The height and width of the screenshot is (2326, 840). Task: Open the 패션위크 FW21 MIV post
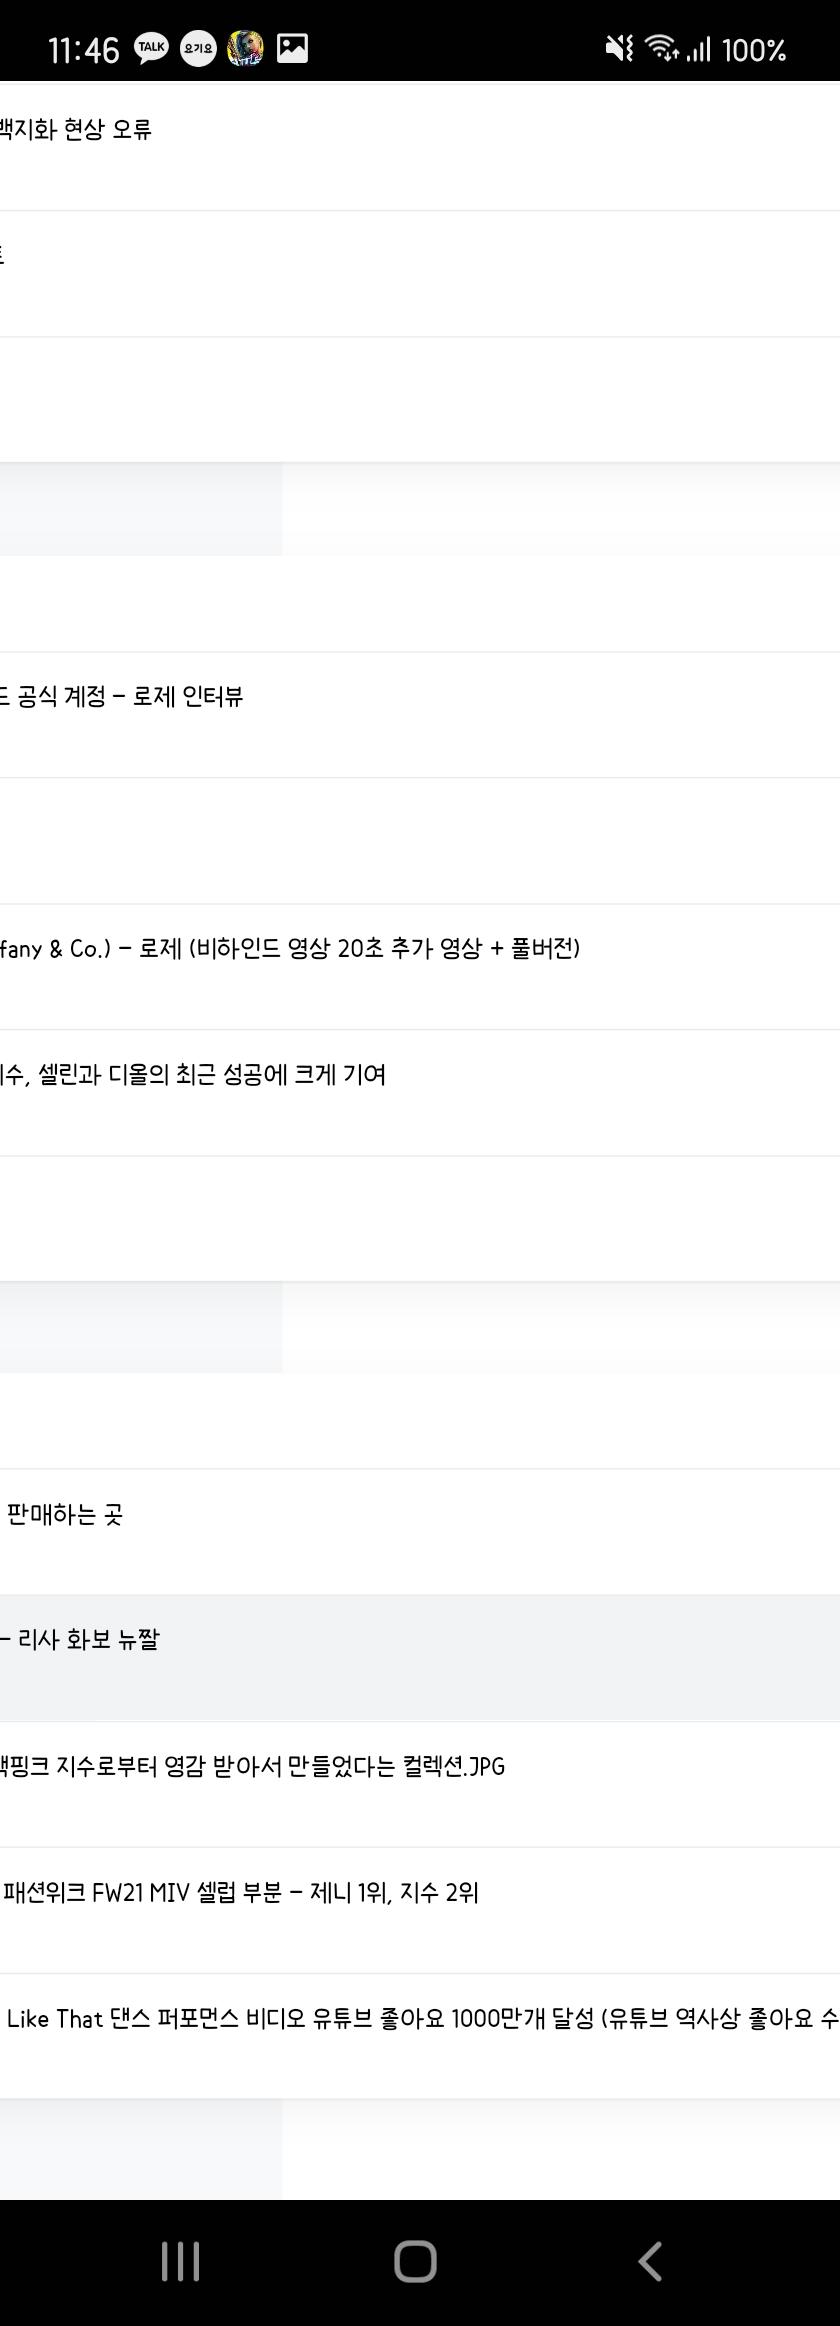click(x=420, y=1910)
